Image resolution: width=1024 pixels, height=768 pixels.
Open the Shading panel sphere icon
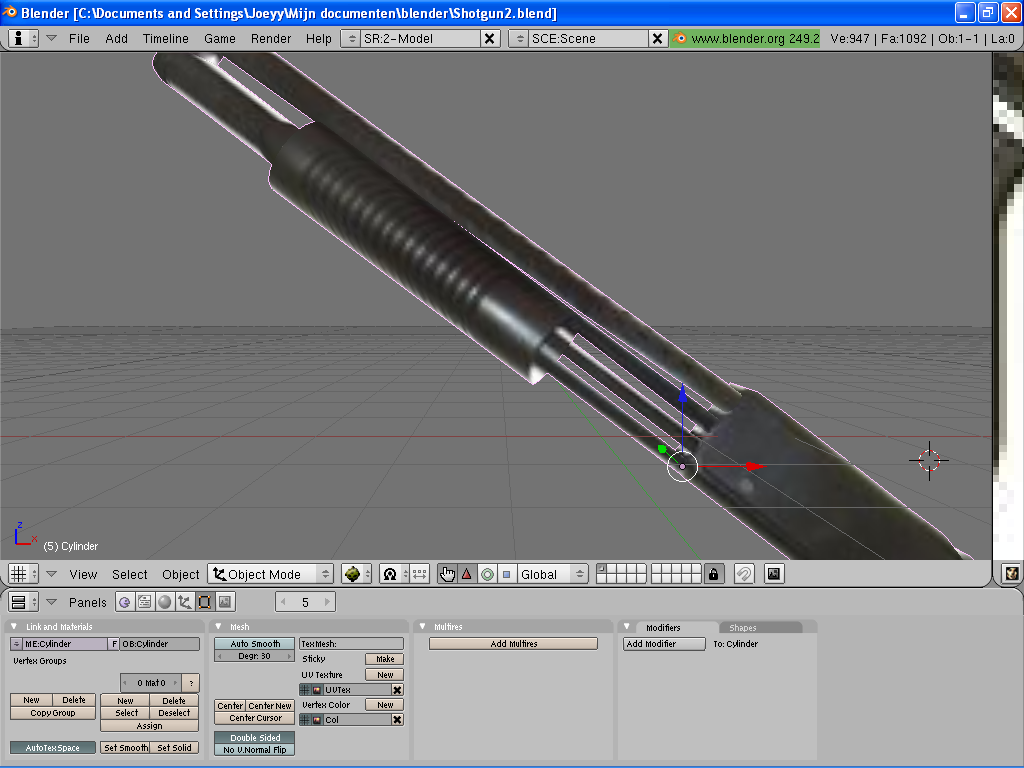pyautogui.click(x=165, y=602)
